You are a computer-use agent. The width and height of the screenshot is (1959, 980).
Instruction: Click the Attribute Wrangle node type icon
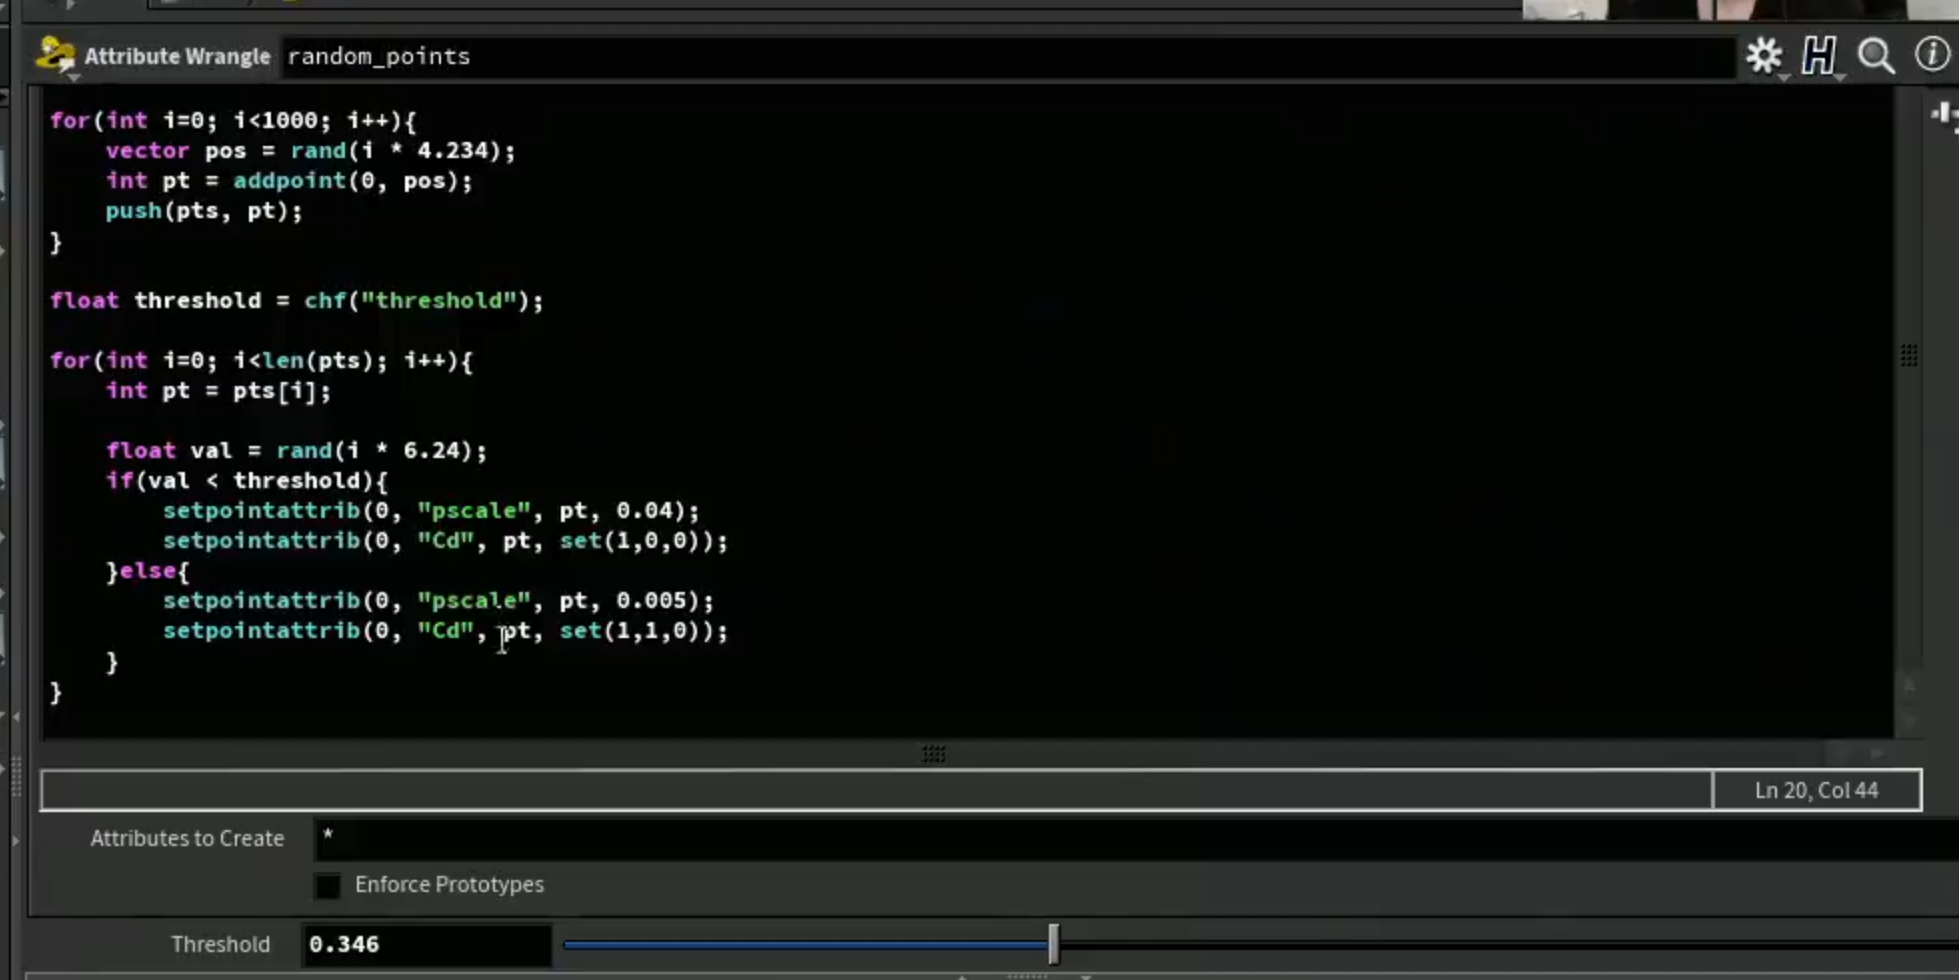pos(55,54)
